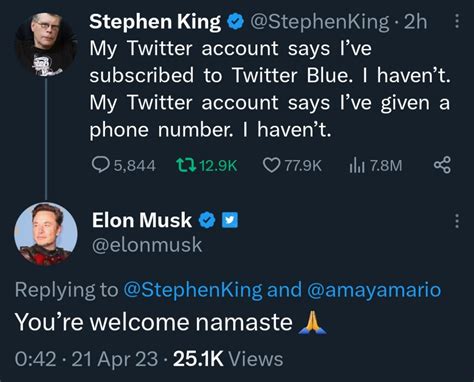The height and width of the screenshot is (382, 474).
Task: Share Stephen King's tweet
Action: (442, 165)
